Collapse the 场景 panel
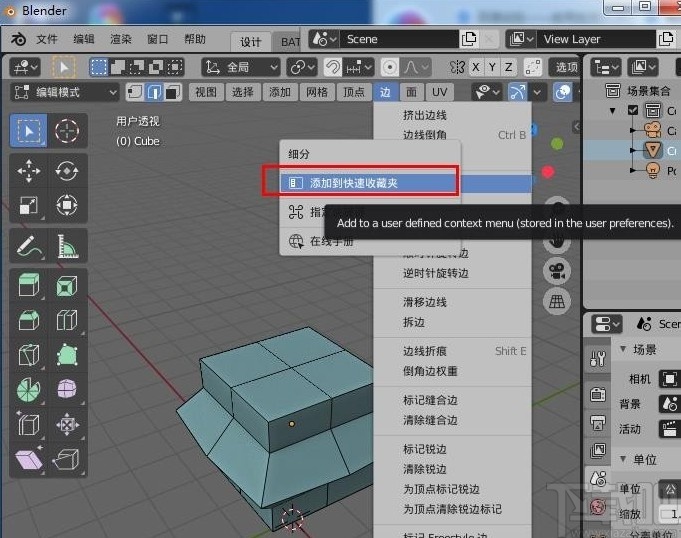The width and height of the screenshot is (681, 538). pyautogui.click(x=624, y=349)
